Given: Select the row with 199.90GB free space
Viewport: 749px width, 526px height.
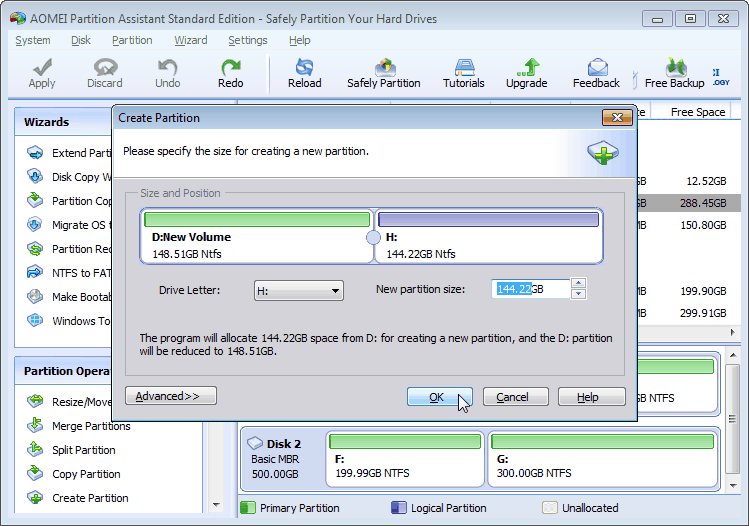Looking at the screenshot, I should [689, 291].
